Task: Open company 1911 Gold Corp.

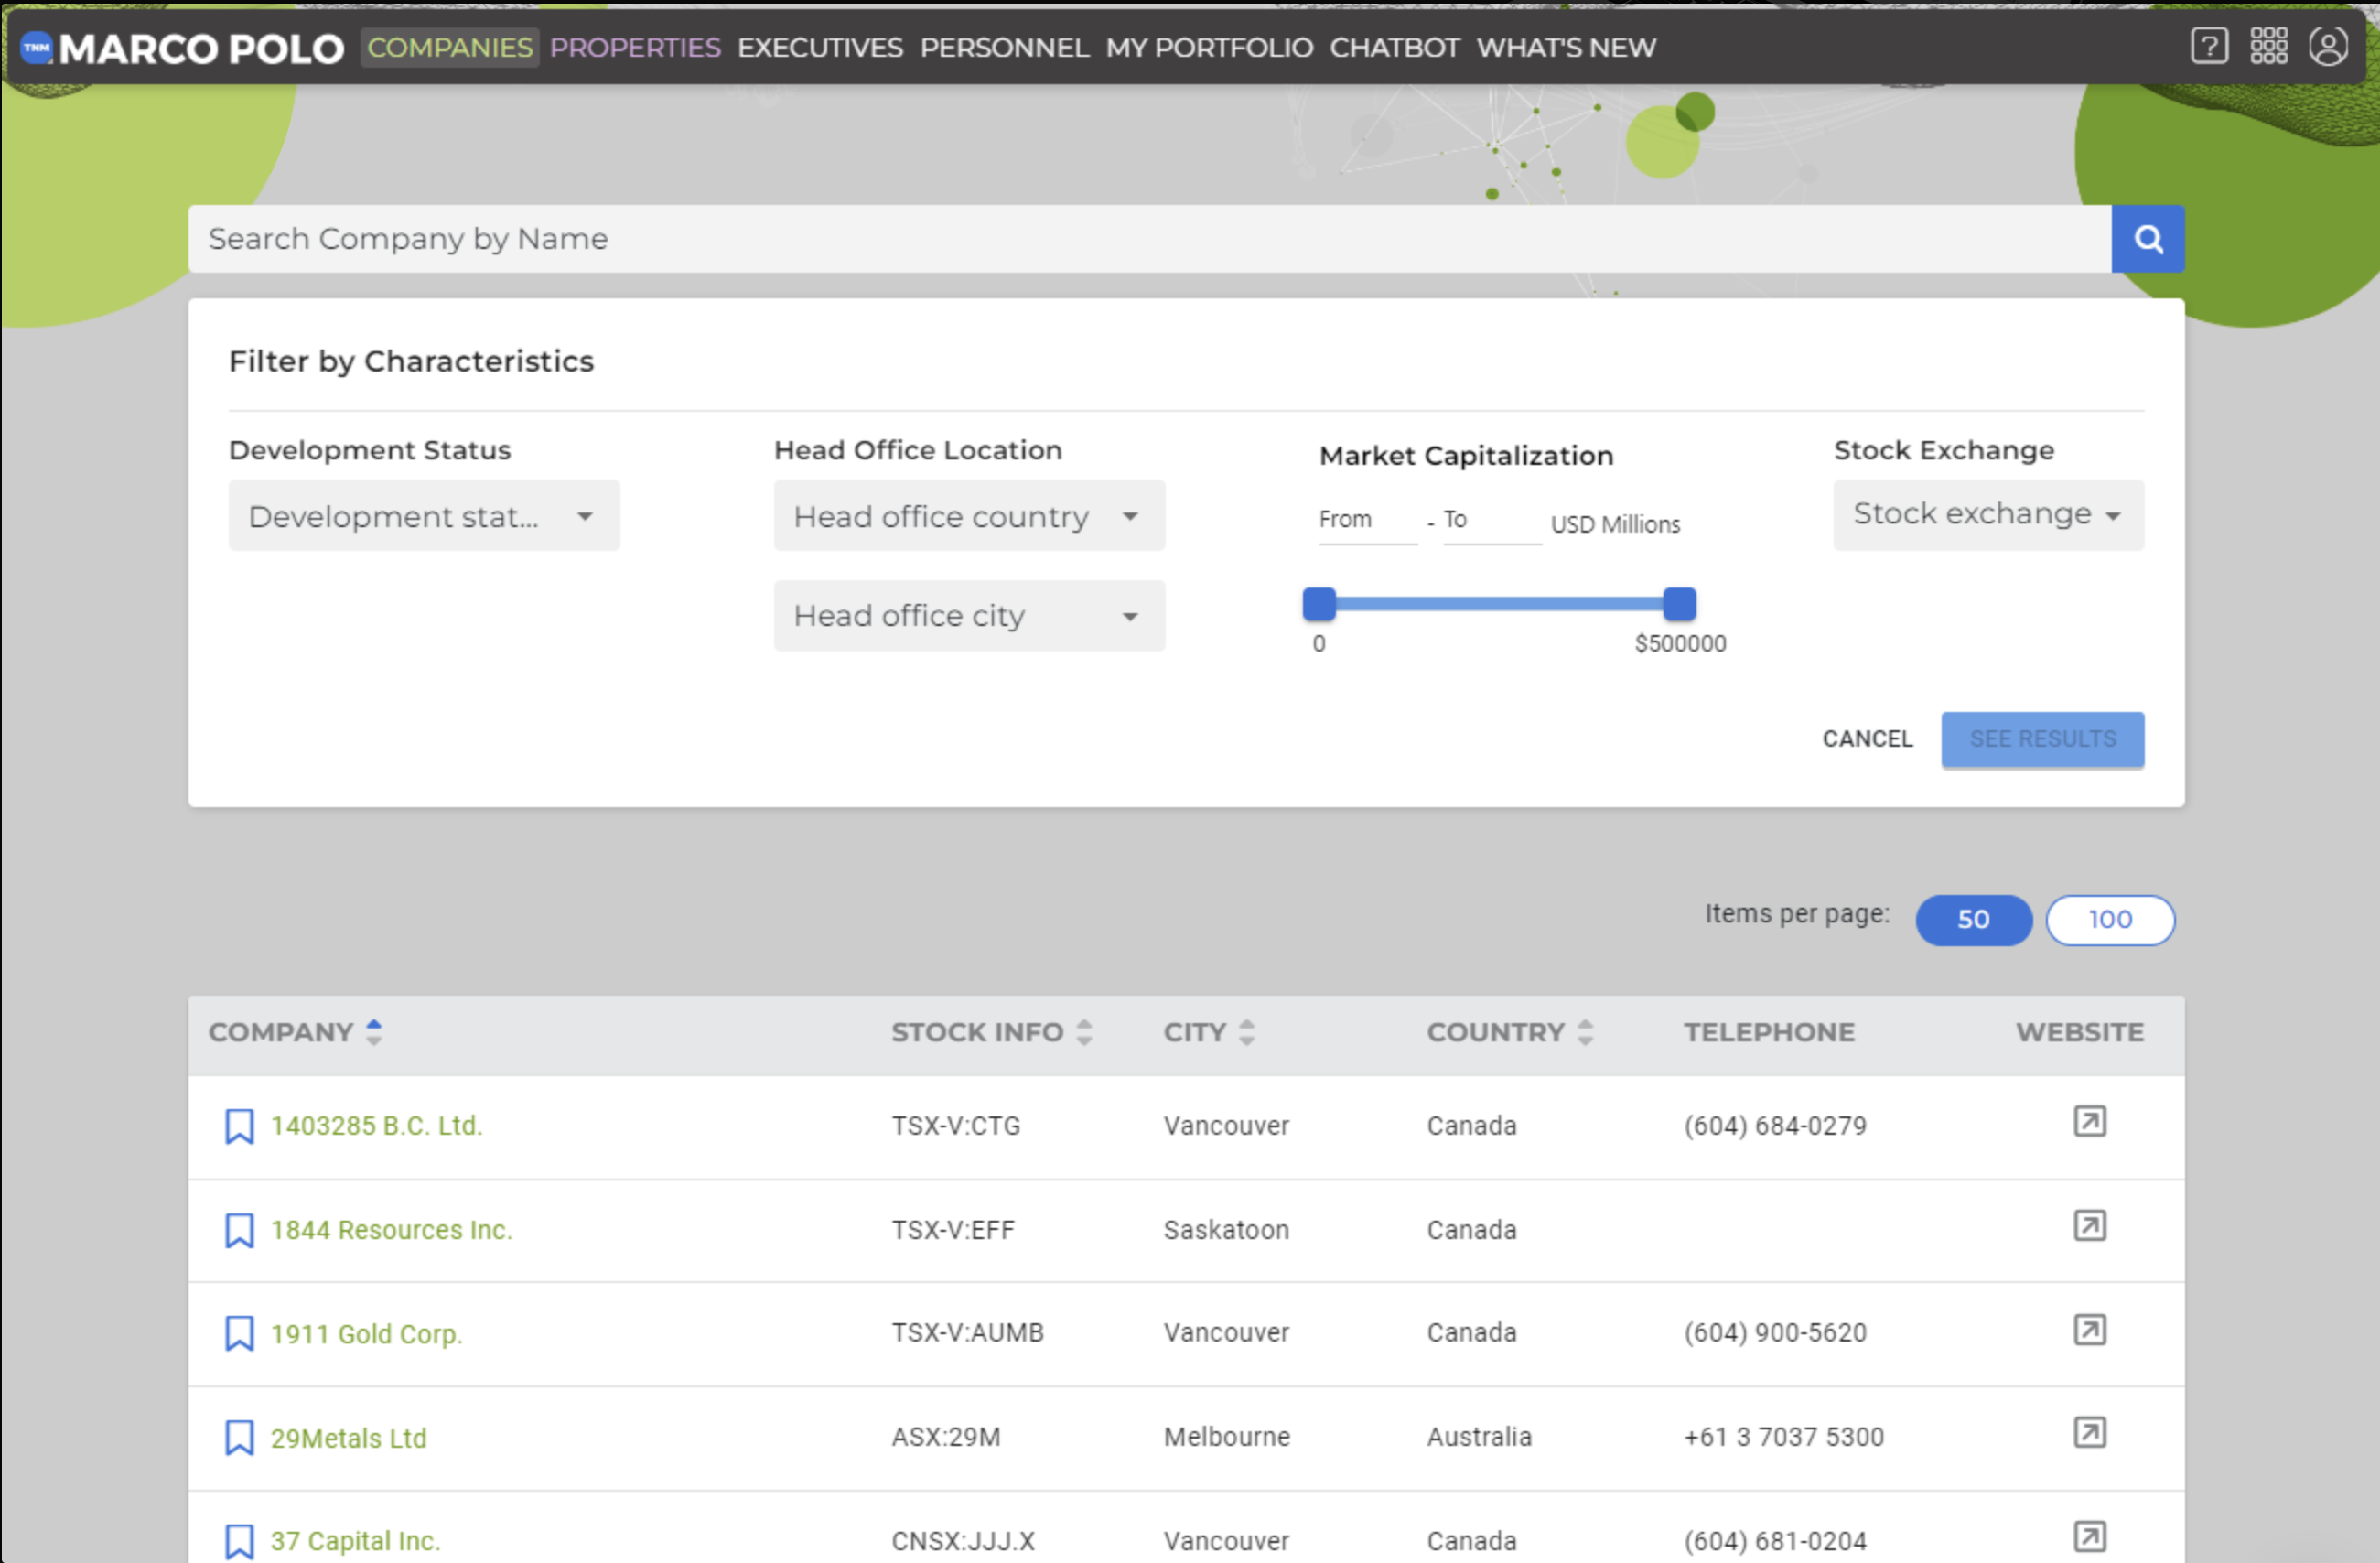Action: point(366,1333)
